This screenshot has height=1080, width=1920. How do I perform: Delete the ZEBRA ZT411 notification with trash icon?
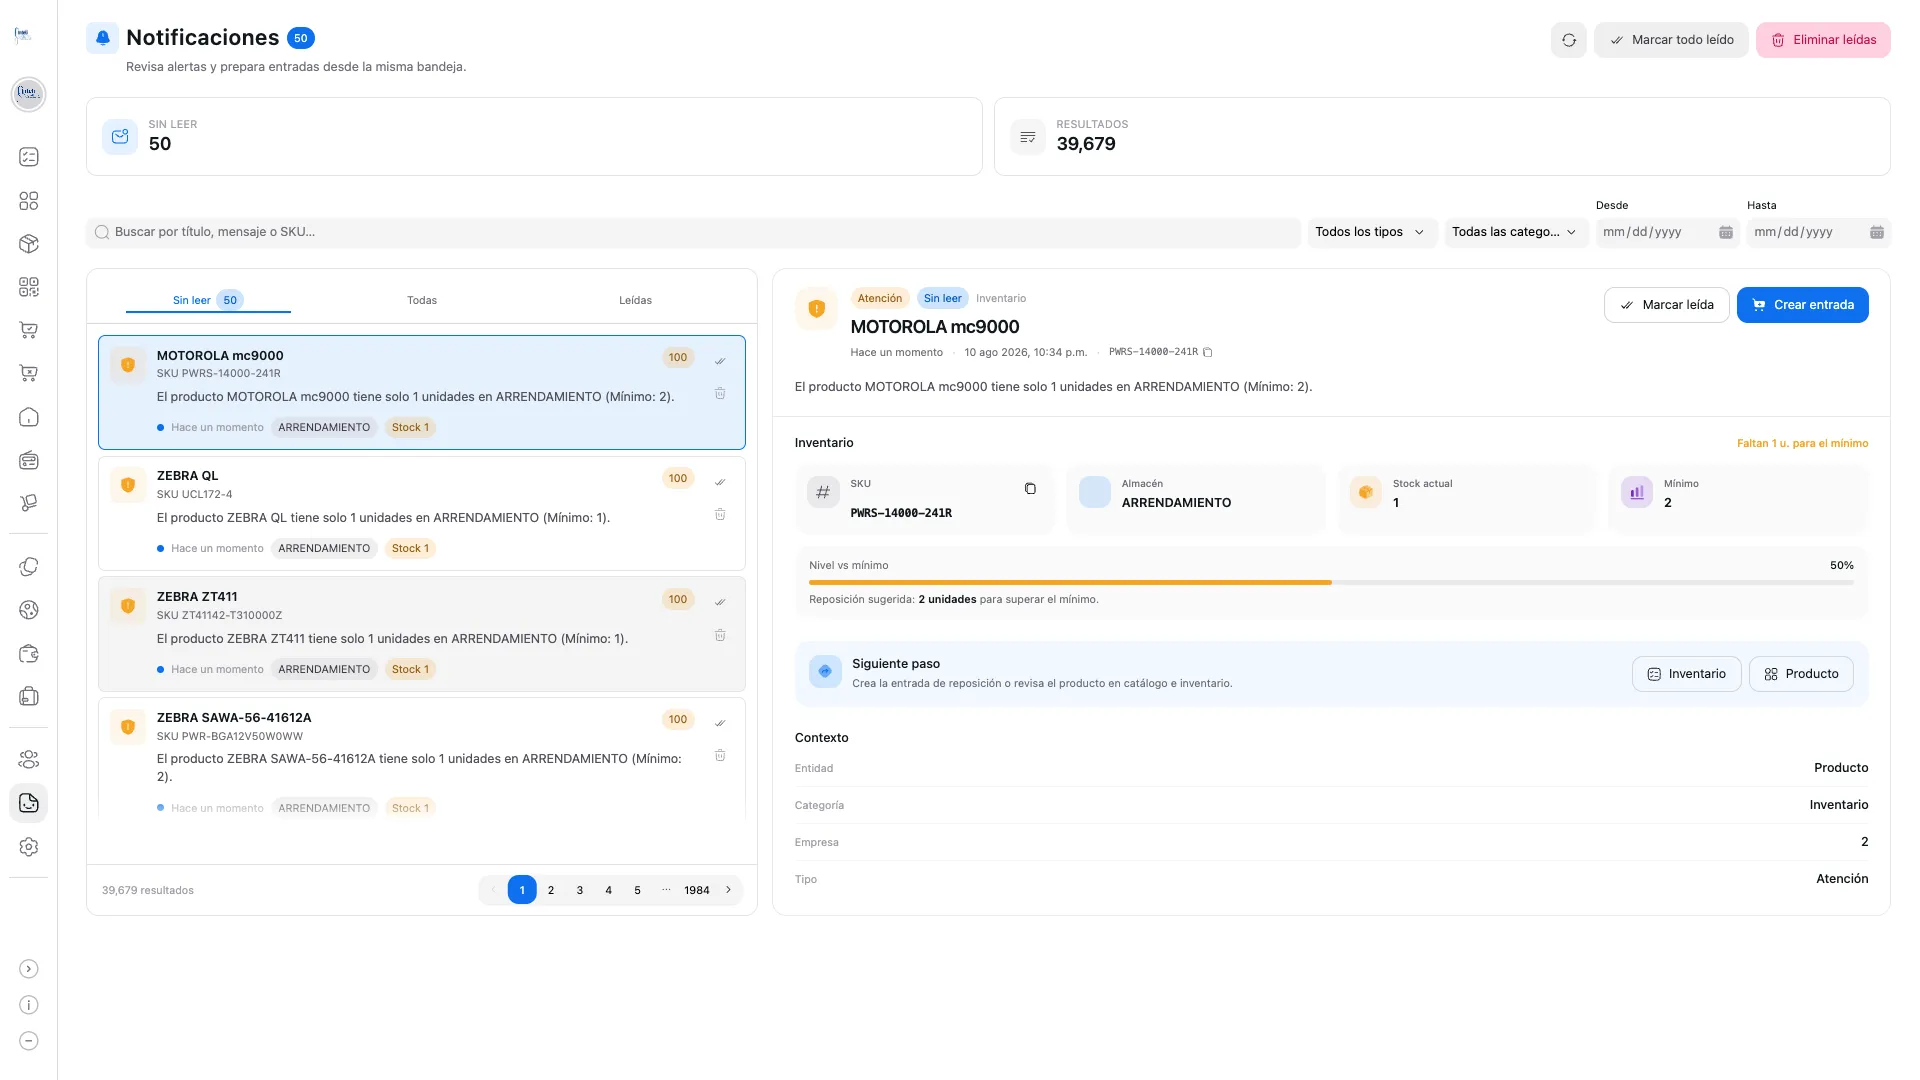pos(720,636)
